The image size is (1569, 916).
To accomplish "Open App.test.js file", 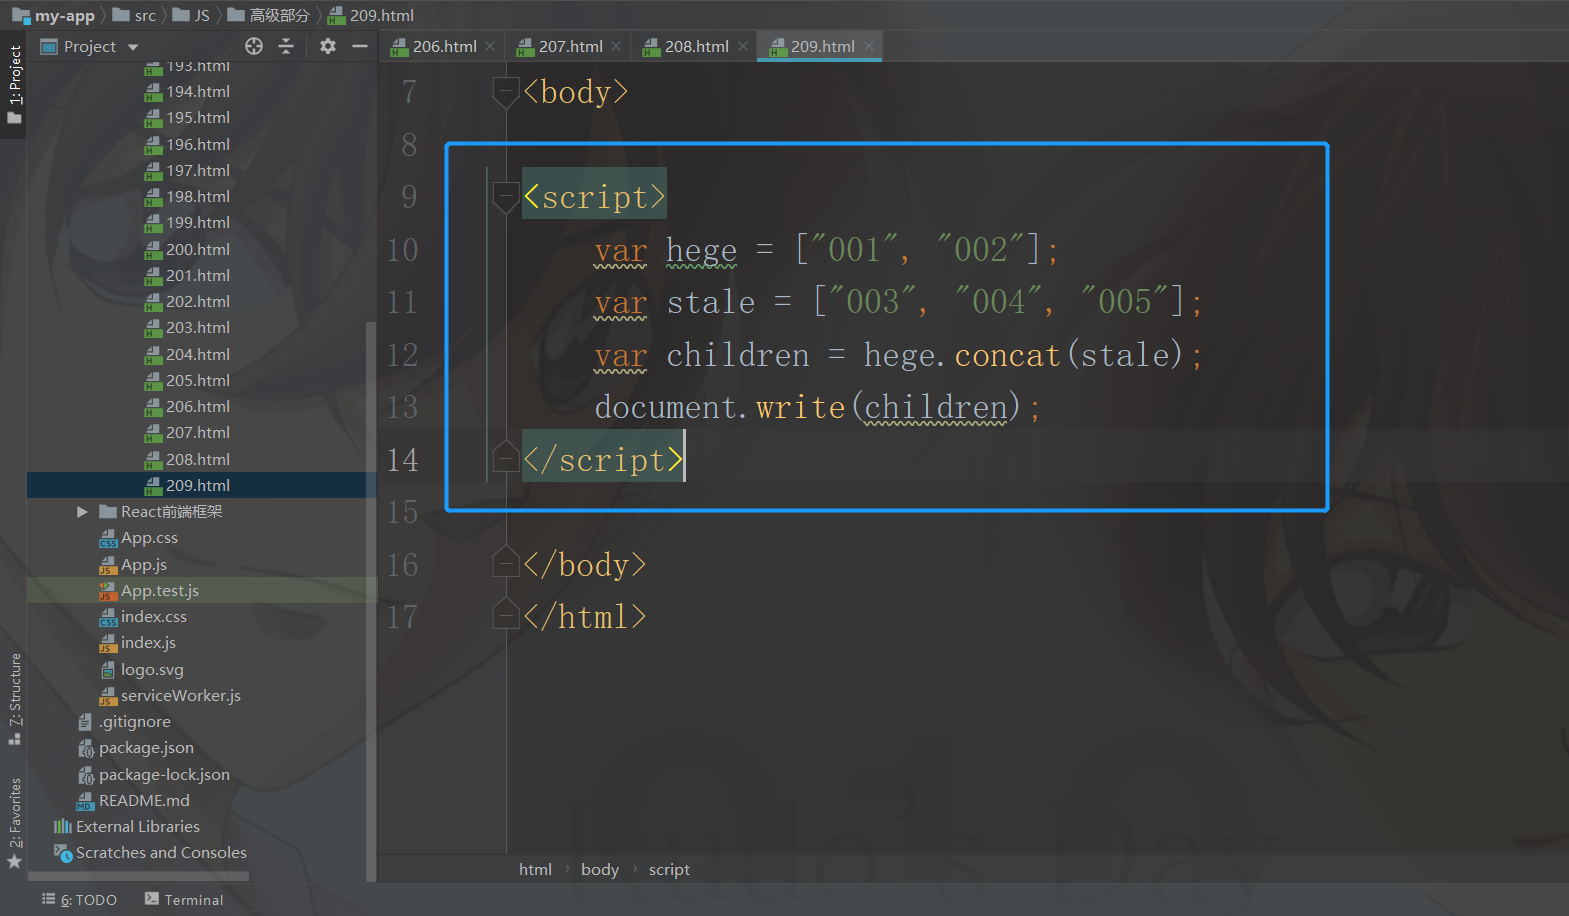I will (x=149, y=591).
